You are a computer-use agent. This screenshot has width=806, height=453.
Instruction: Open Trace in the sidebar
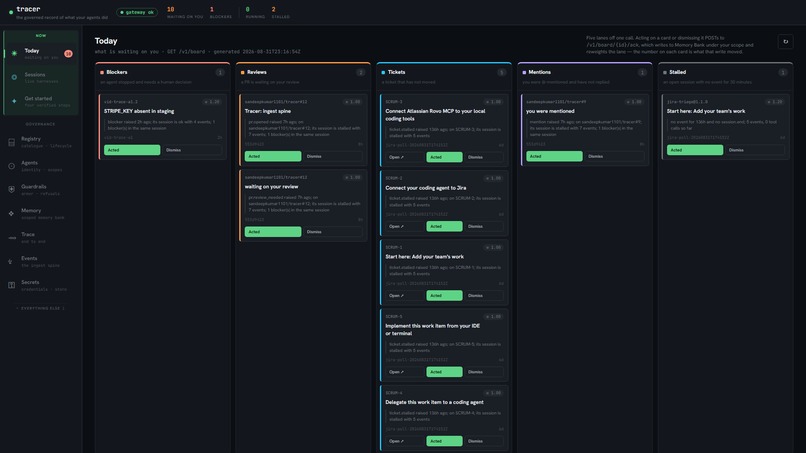coord(41,238)
